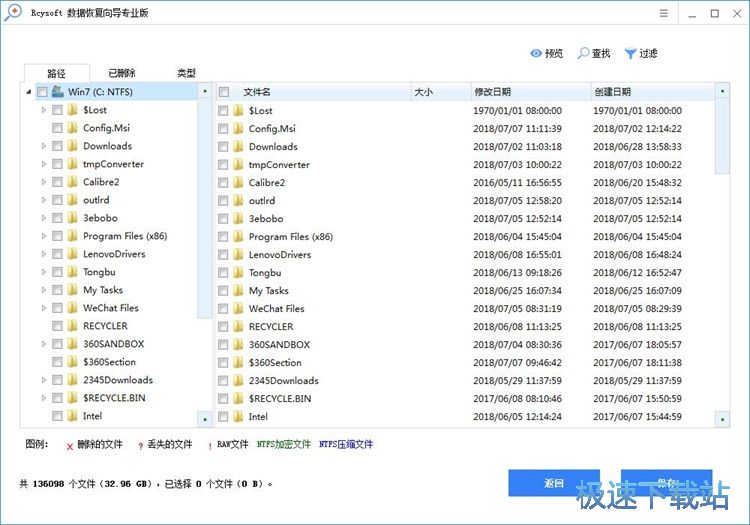The image size is (750, 525).
Task: Expand the outlrd tree node
Action: click(x=44, y=200)
